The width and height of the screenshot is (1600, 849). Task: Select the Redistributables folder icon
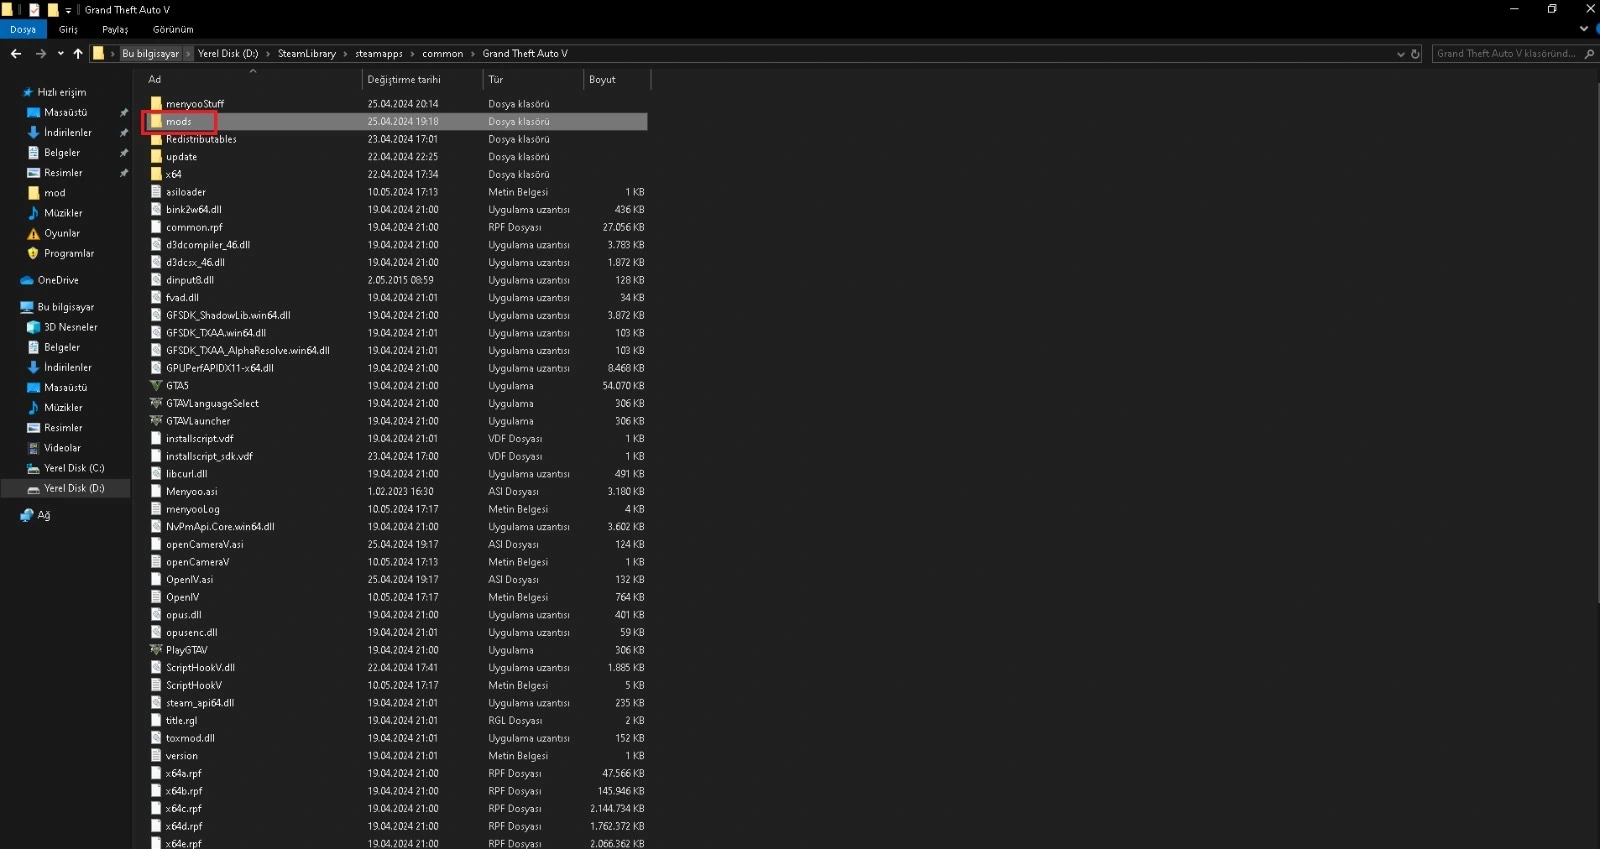(156, 139)
